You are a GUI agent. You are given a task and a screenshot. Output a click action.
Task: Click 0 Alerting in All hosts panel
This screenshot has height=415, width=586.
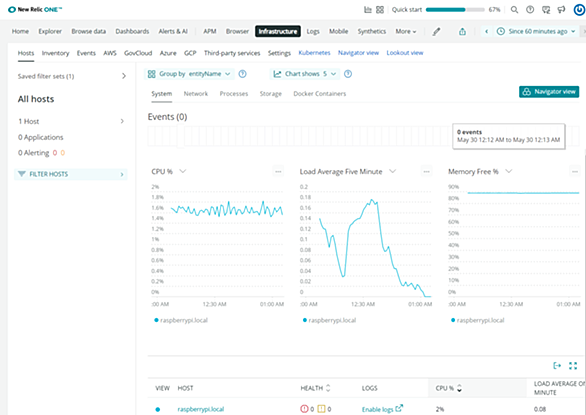[41, 153]
